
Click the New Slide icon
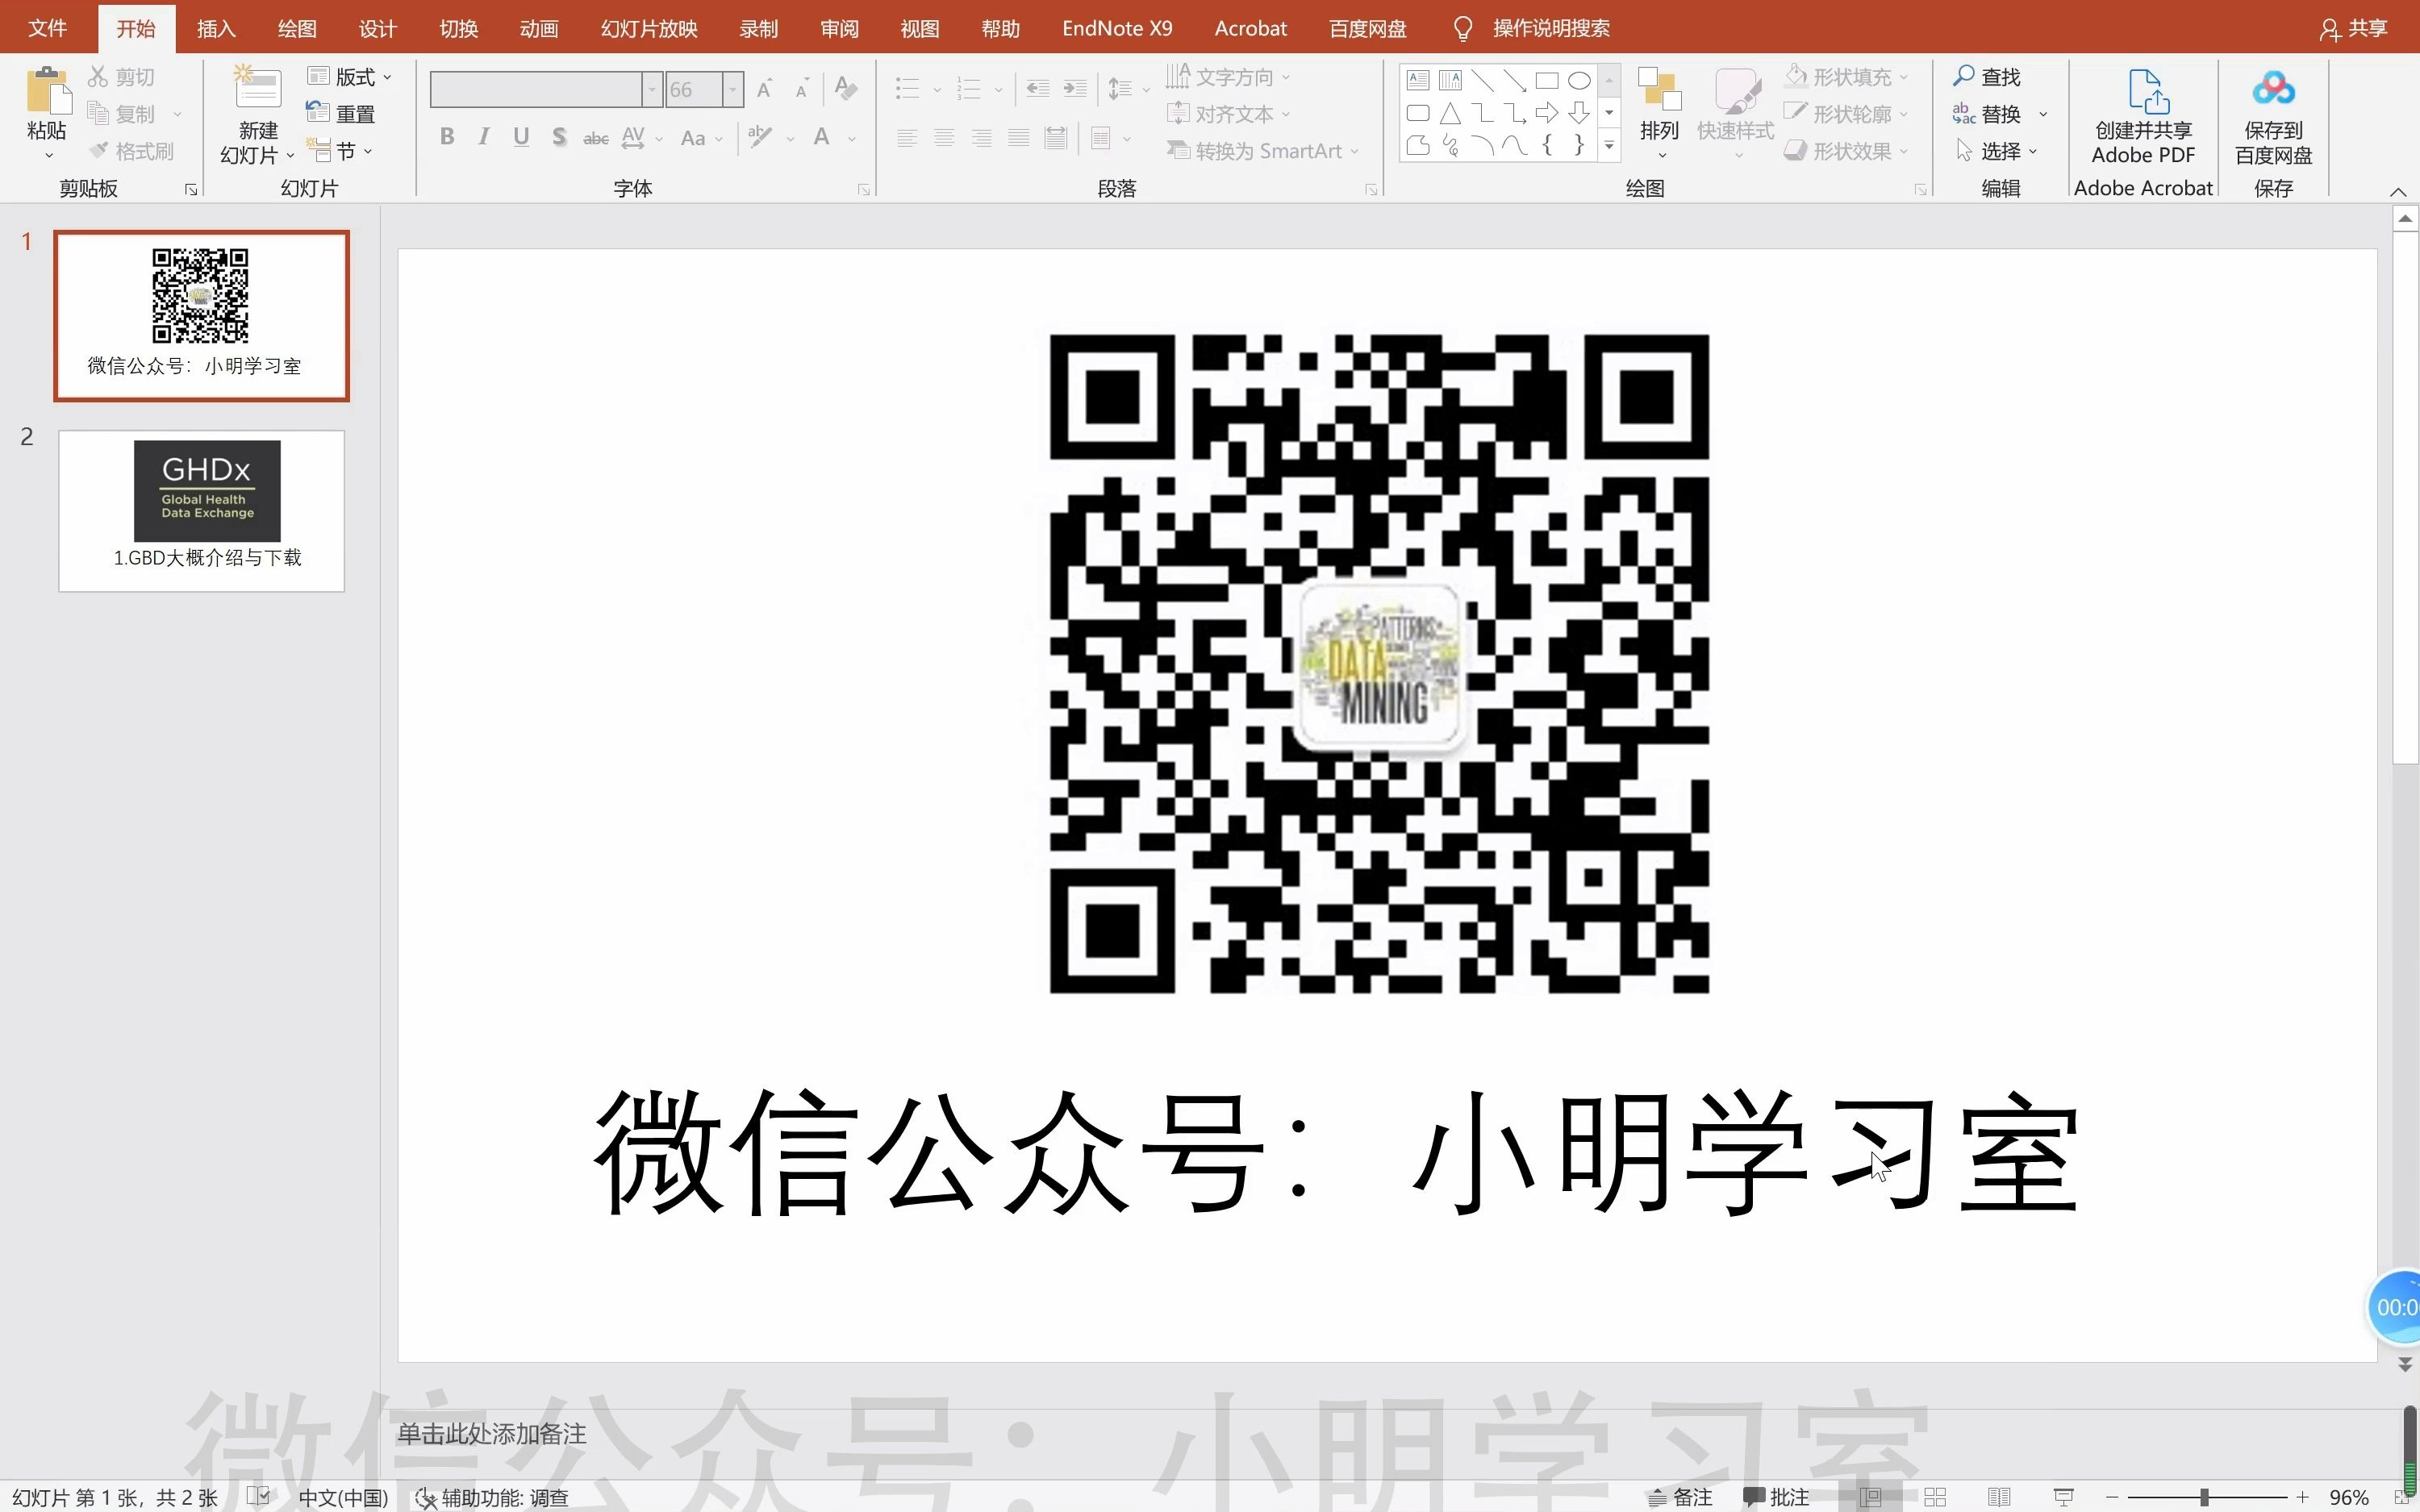click(x=257, y=87)
